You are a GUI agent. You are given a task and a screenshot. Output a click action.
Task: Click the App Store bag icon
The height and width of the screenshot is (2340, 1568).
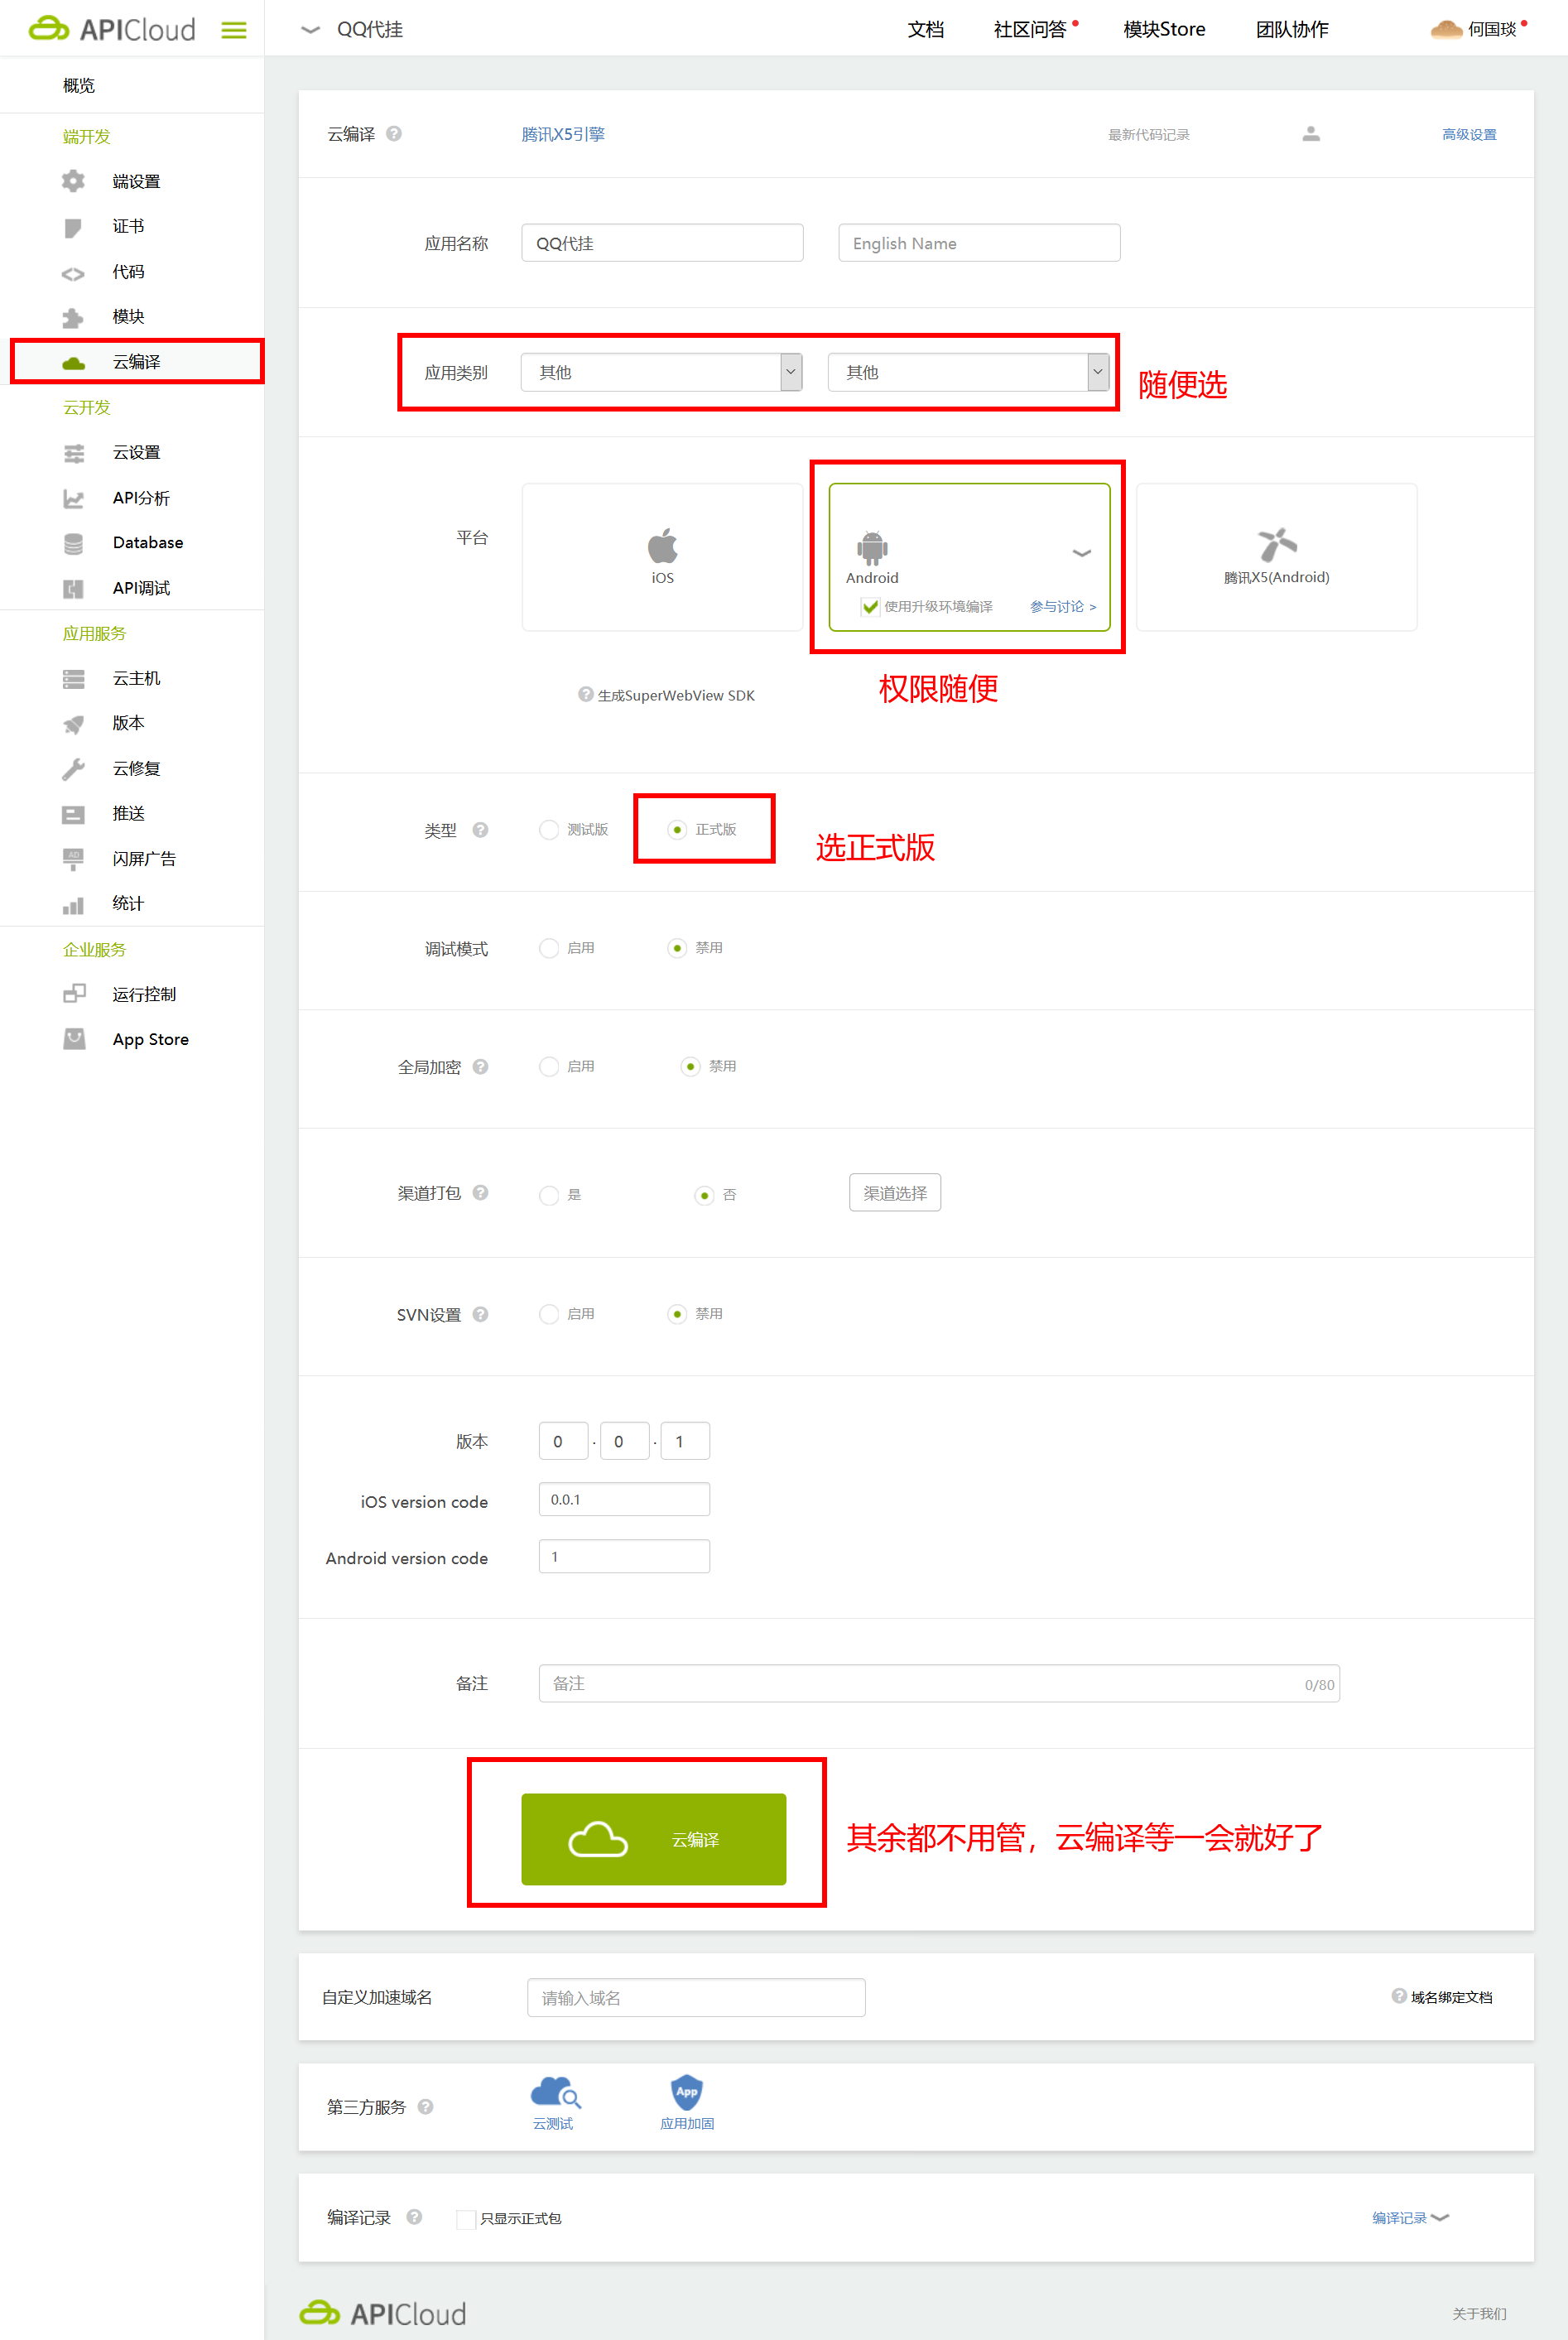point(73,1039)
